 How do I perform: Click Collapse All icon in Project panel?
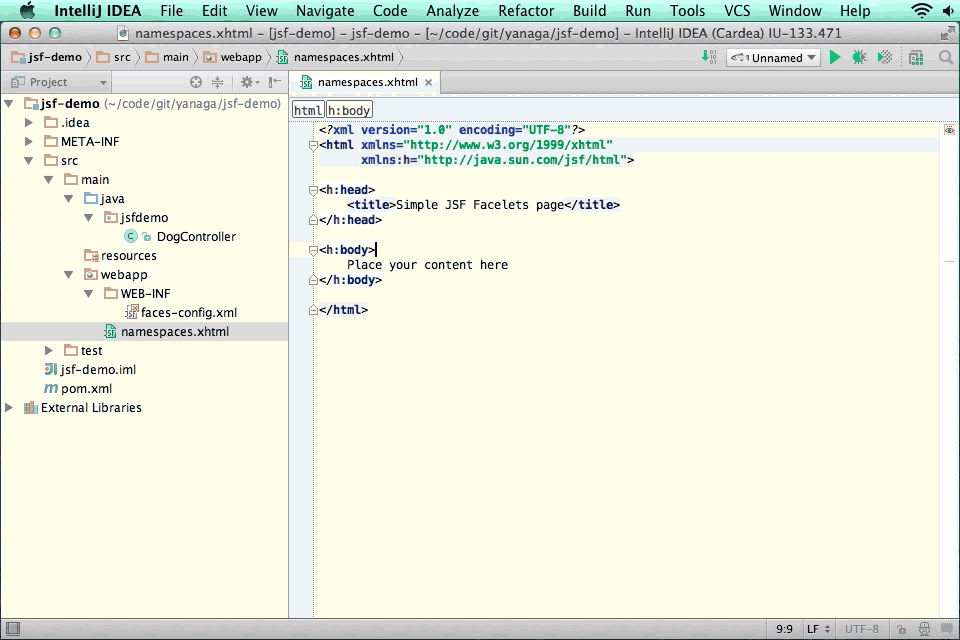tap(217, 81)
